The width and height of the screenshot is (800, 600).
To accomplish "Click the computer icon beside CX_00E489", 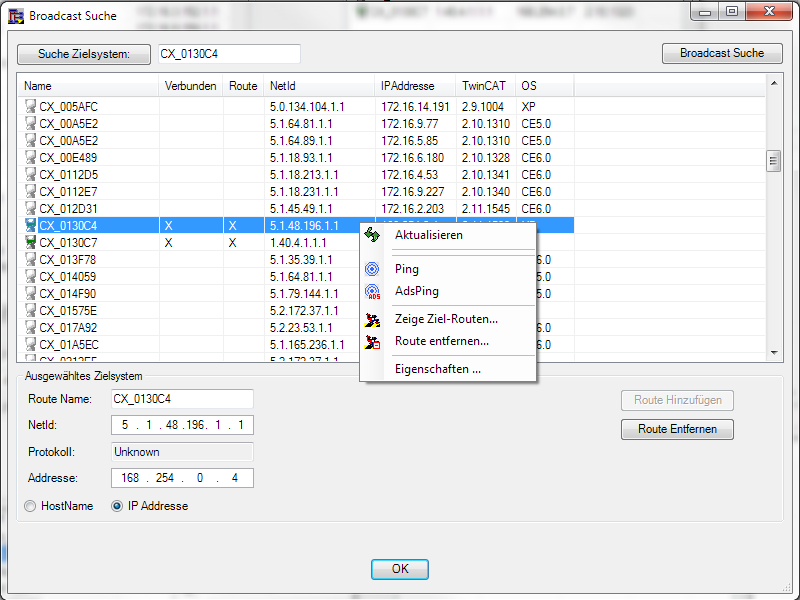I will 31,158.
